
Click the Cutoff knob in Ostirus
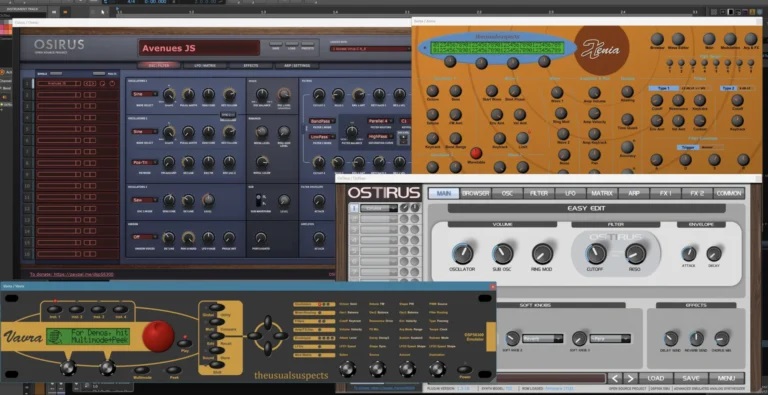[596, 253]
